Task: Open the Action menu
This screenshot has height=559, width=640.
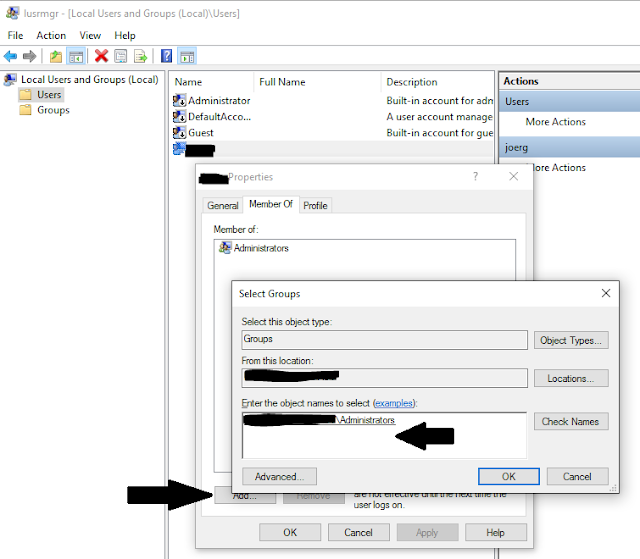Action: click(51, 35)
